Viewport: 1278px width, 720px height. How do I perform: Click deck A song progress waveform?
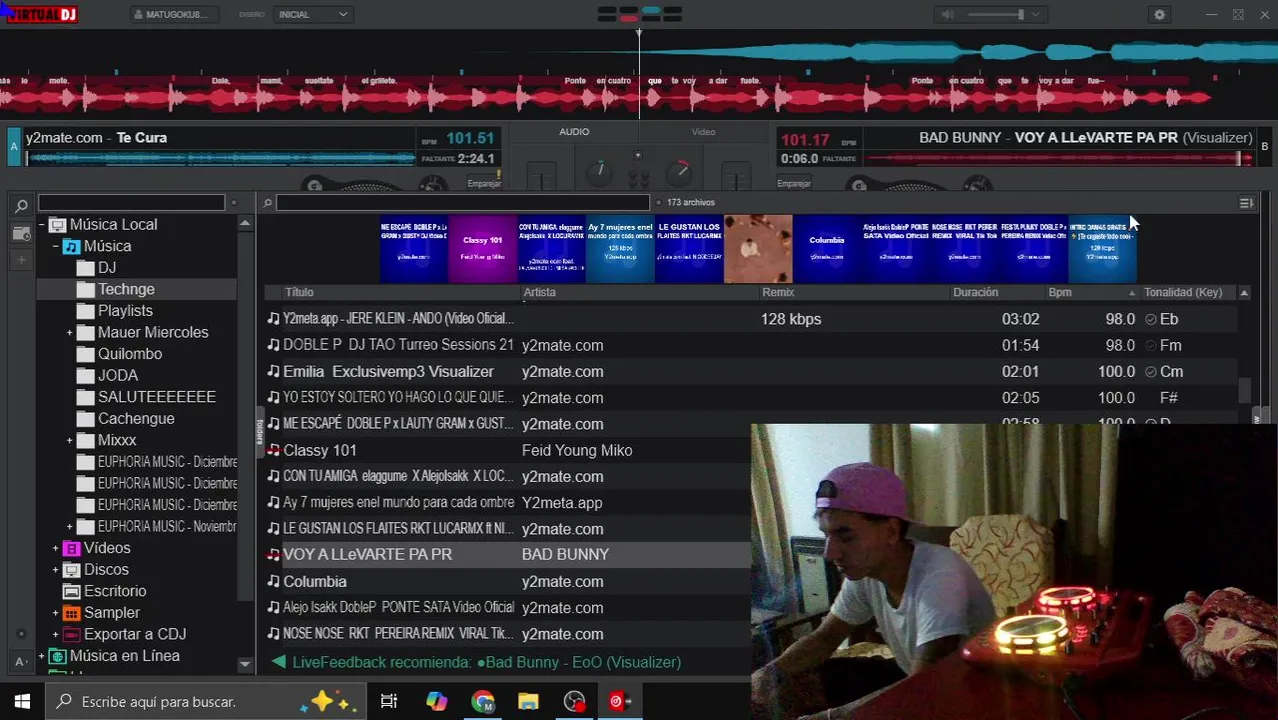pyautogui.click(x=220, y=158)
